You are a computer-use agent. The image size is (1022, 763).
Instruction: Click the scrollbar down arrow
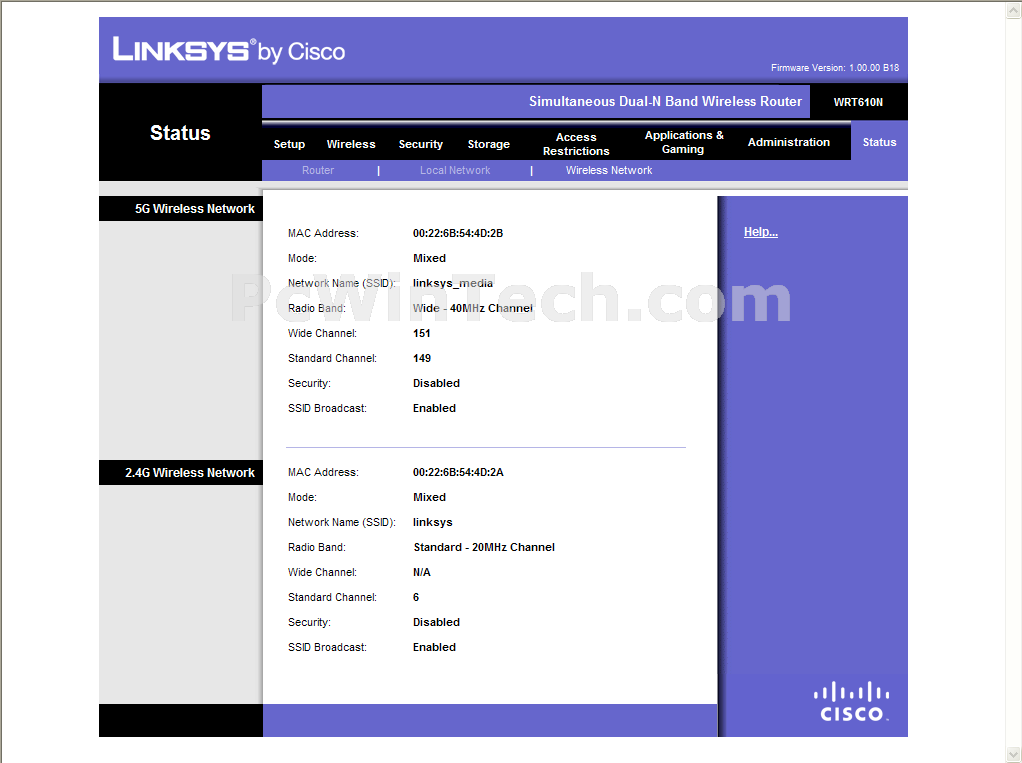coord(1014,754)
